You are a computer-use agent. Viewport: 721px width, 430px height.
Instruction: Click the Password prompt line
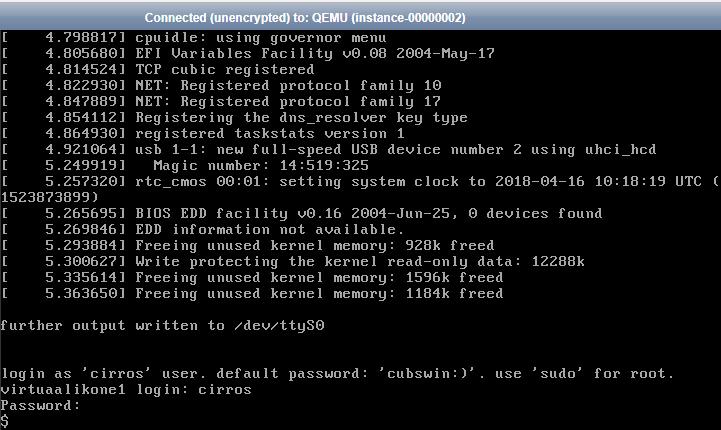pyautogui.click(x=40, y=406)
